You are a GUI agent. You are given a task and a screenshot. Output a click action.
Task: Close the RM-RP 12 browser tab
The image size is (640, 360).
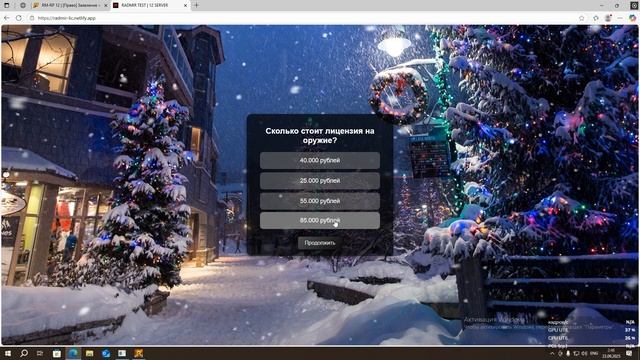[x=106, y=5]
